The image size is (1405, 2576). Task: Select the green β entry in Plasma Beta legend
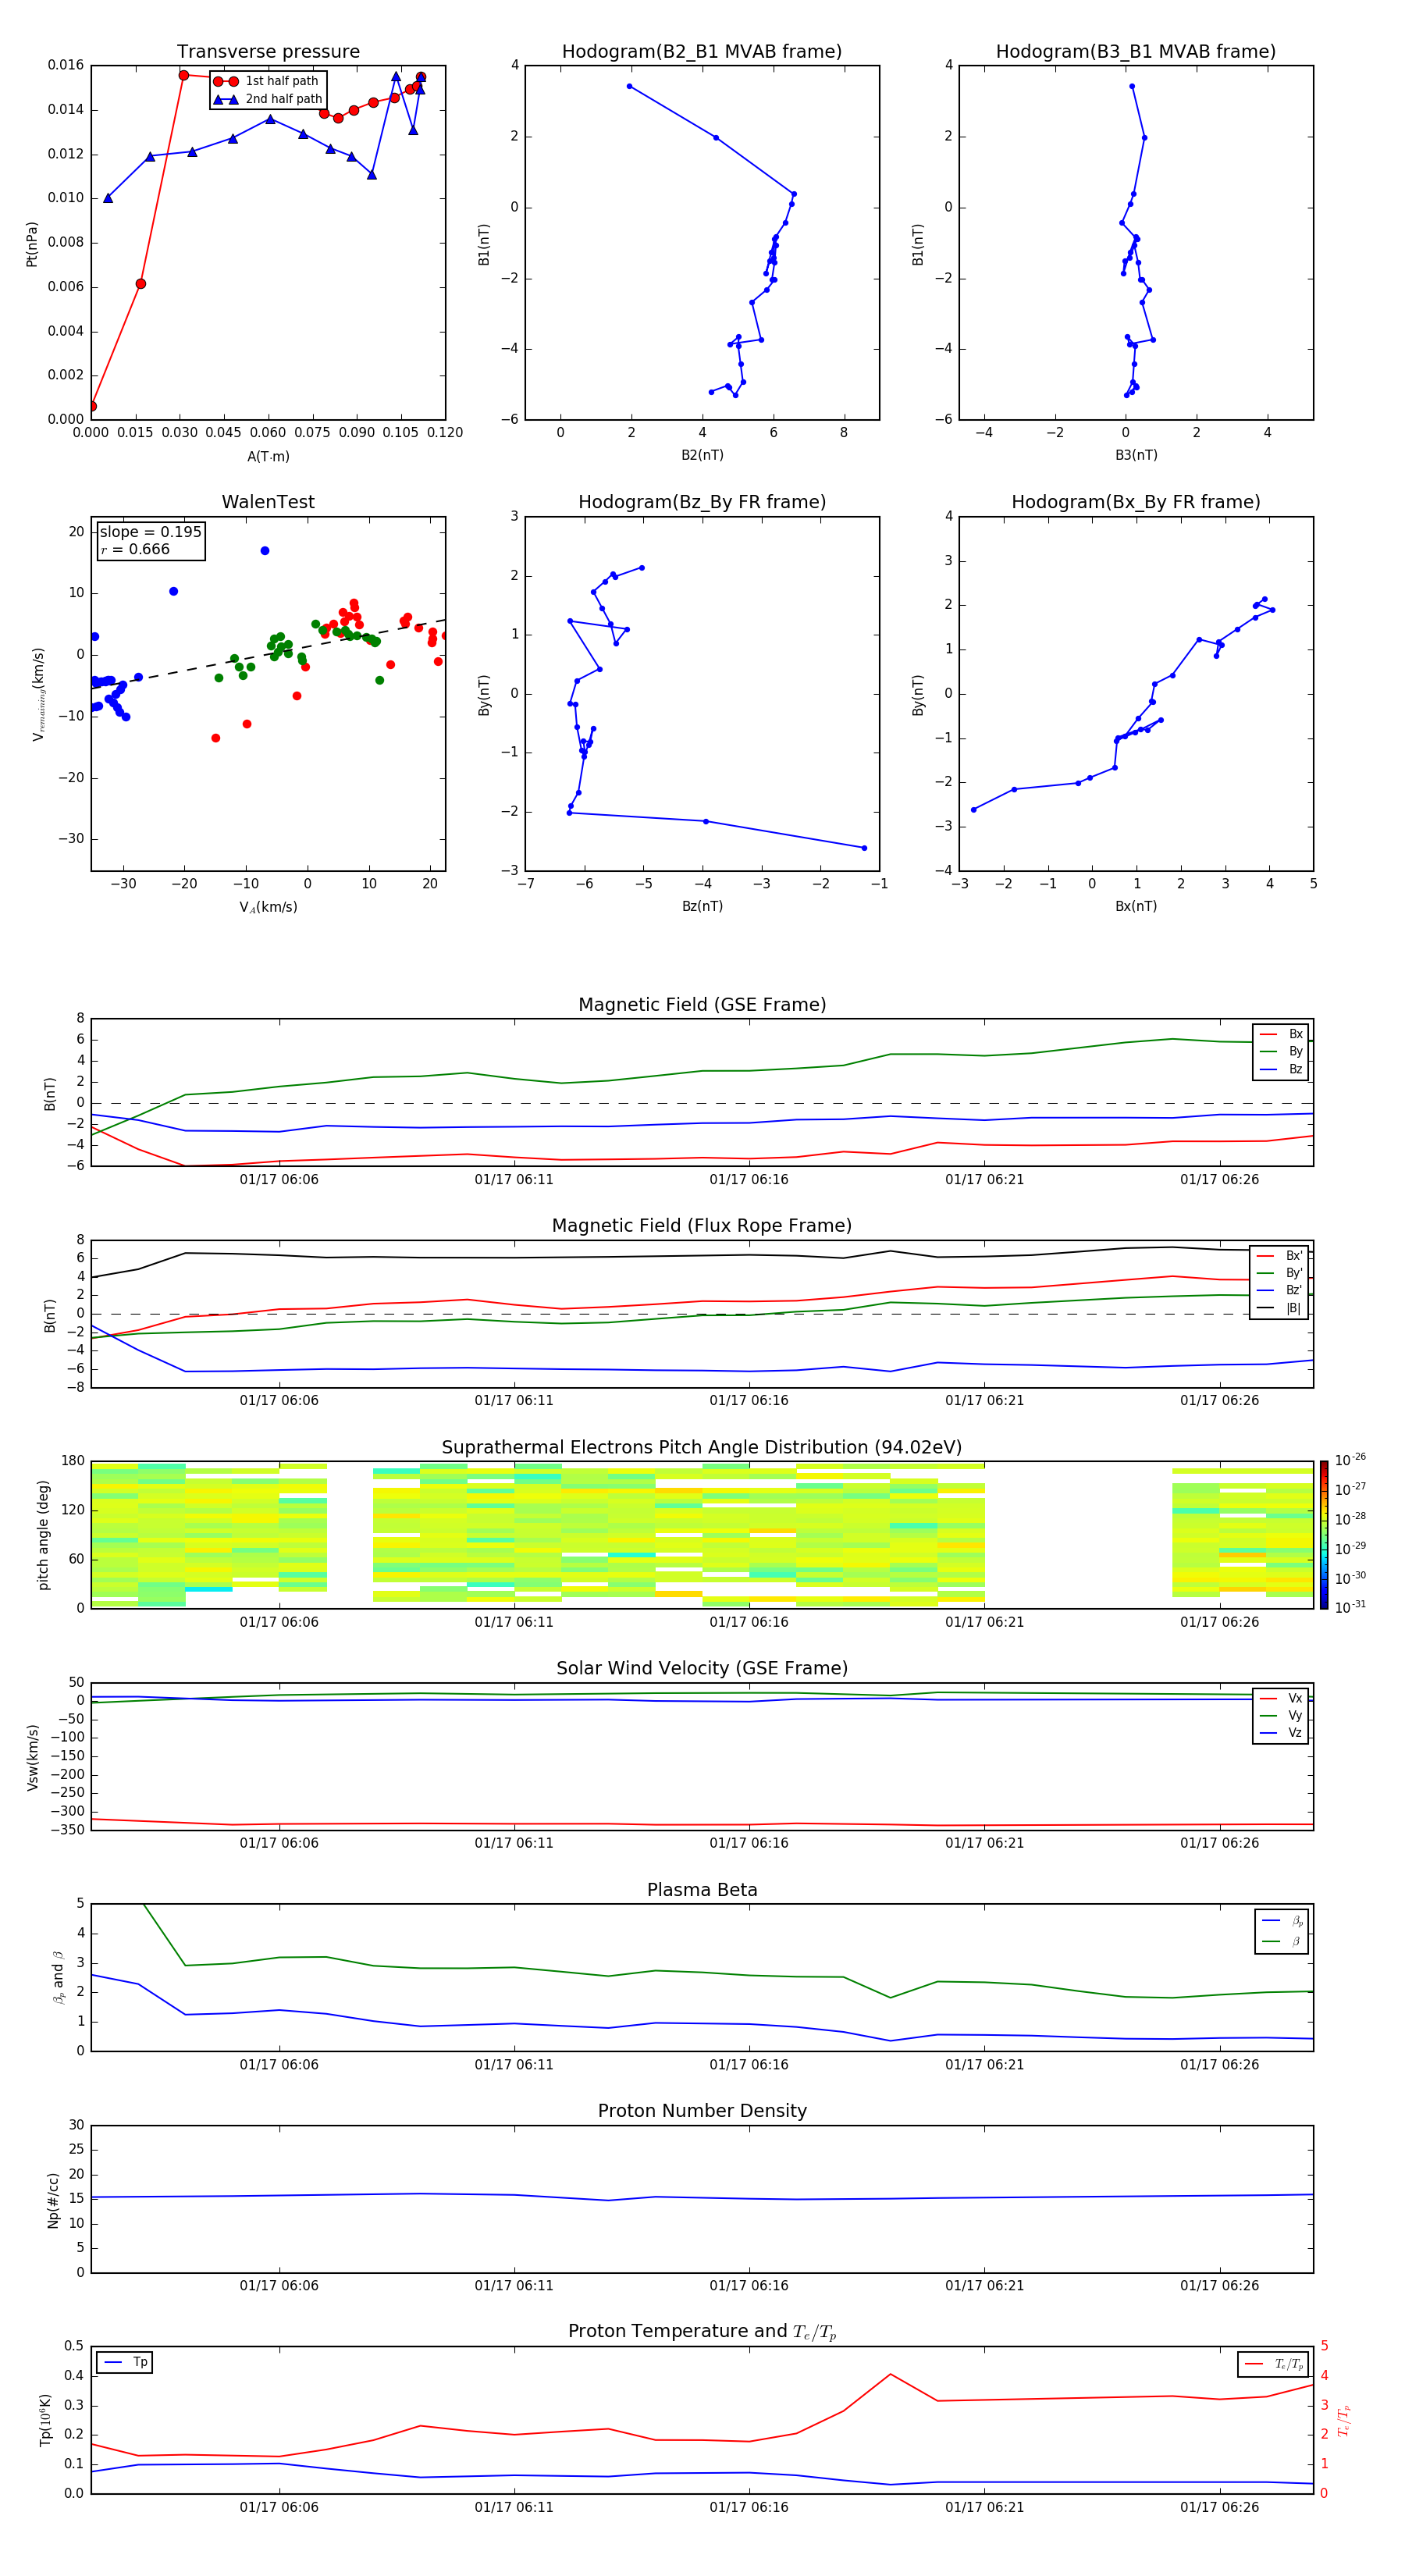[1282, 1941]
